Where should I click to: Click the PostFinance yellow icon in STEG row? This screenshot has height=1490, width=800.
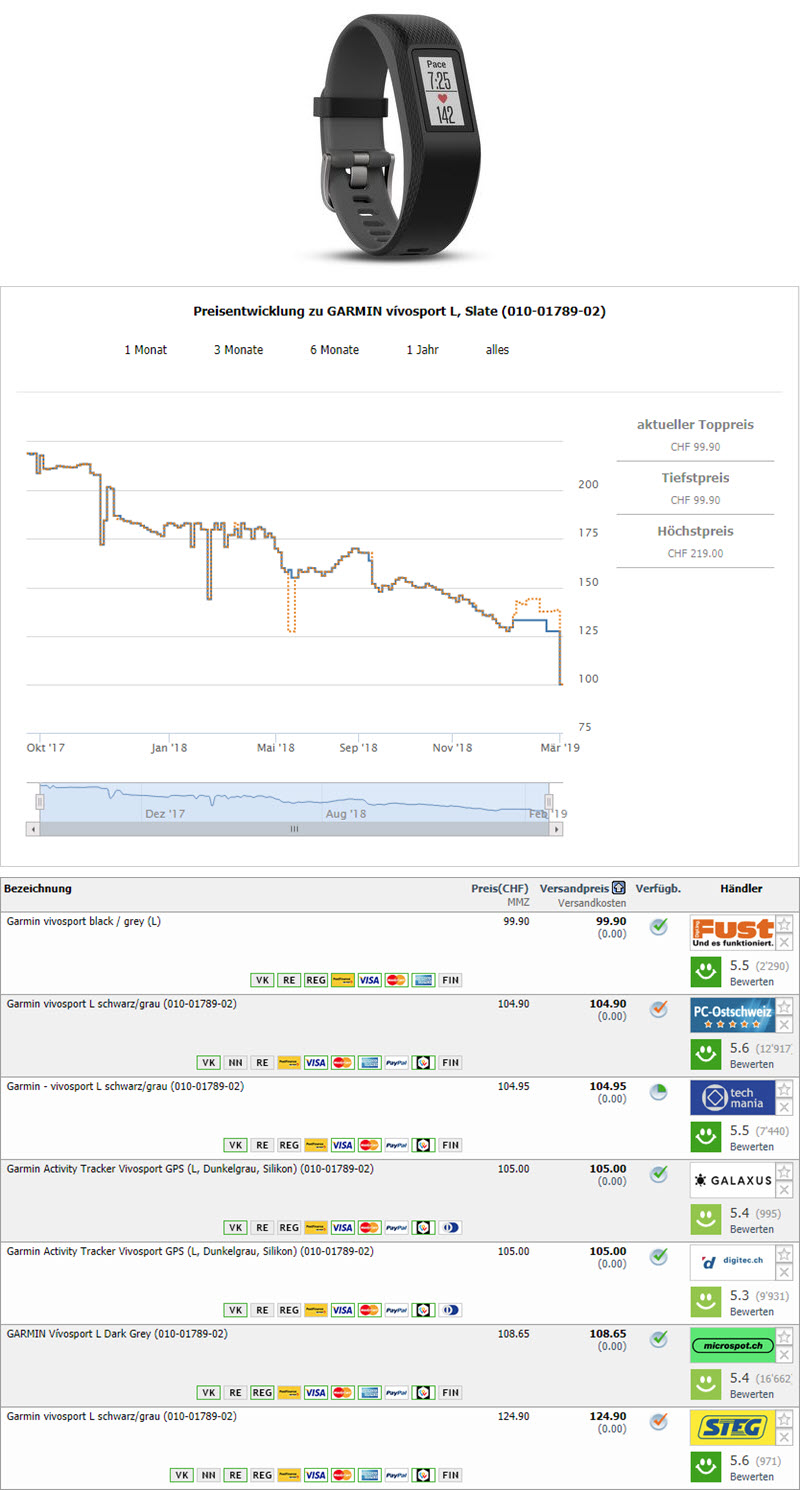pos(289,1475)
